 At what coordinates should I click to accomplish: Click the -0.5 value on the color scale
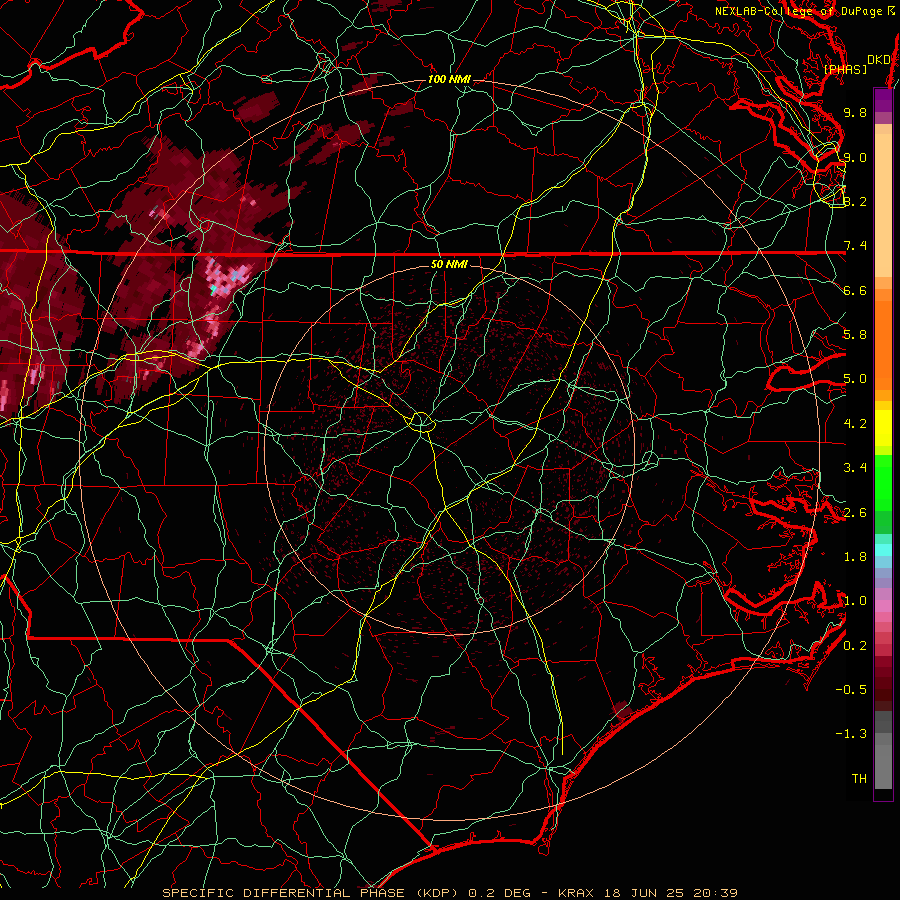(851, 690)
